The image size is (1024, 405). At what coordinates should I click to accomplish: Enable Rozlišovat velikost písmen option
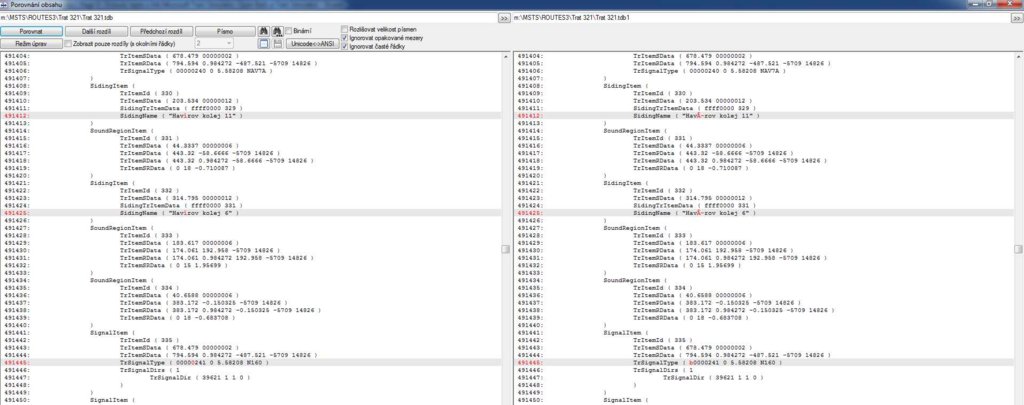(x=345, y=30)
